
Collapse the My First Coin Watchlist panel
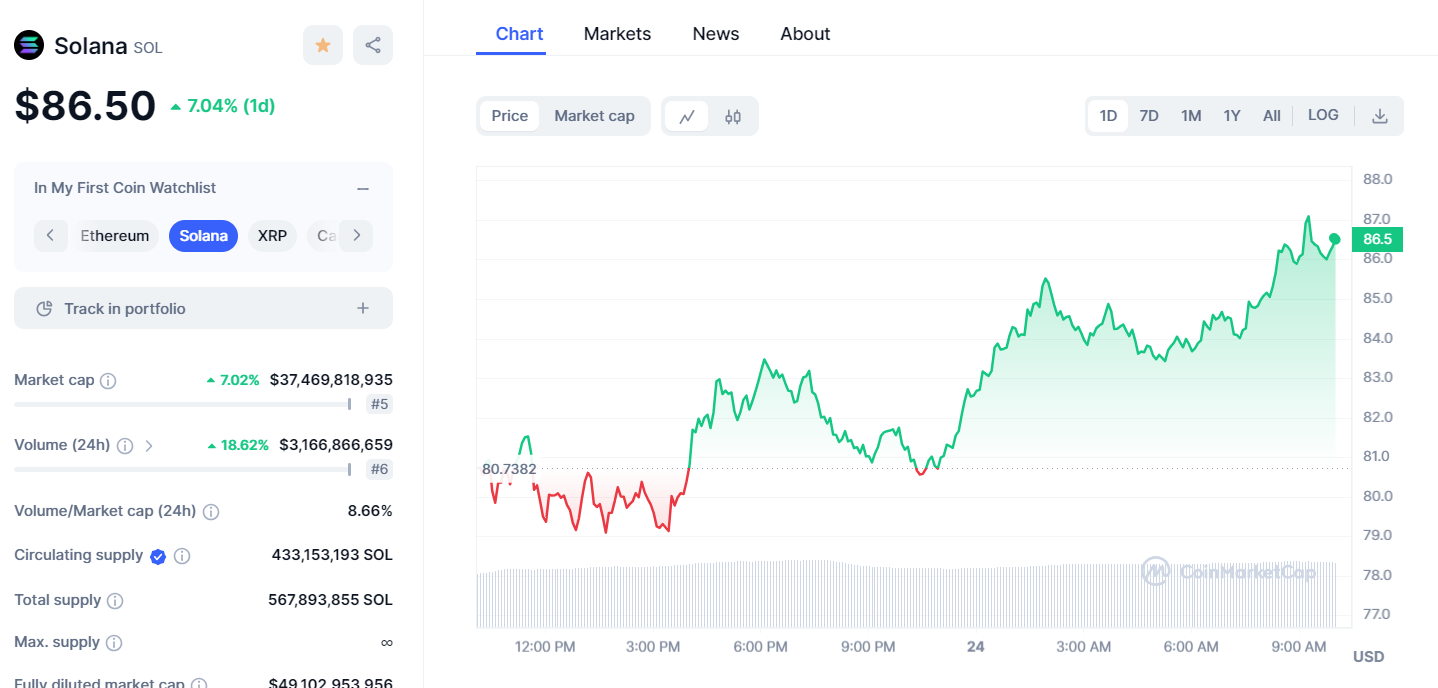363,189
